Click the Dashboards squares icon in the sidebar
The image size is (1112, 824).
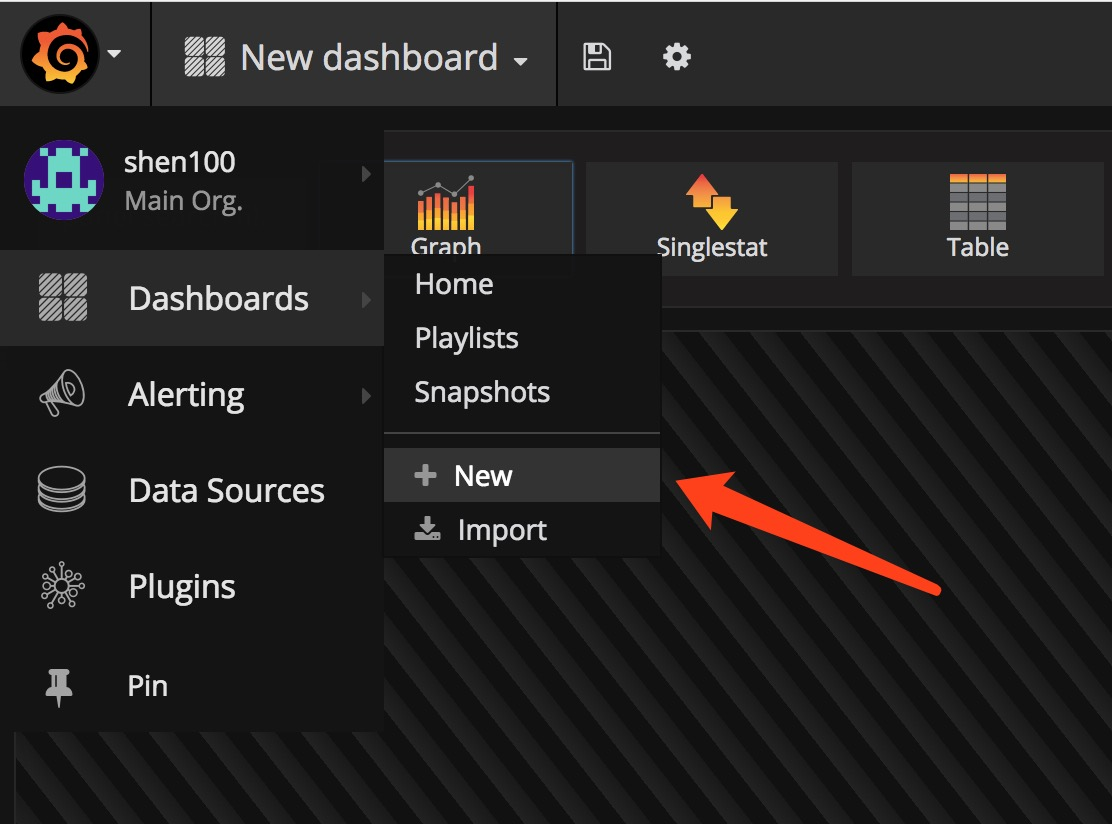(62, 297)
